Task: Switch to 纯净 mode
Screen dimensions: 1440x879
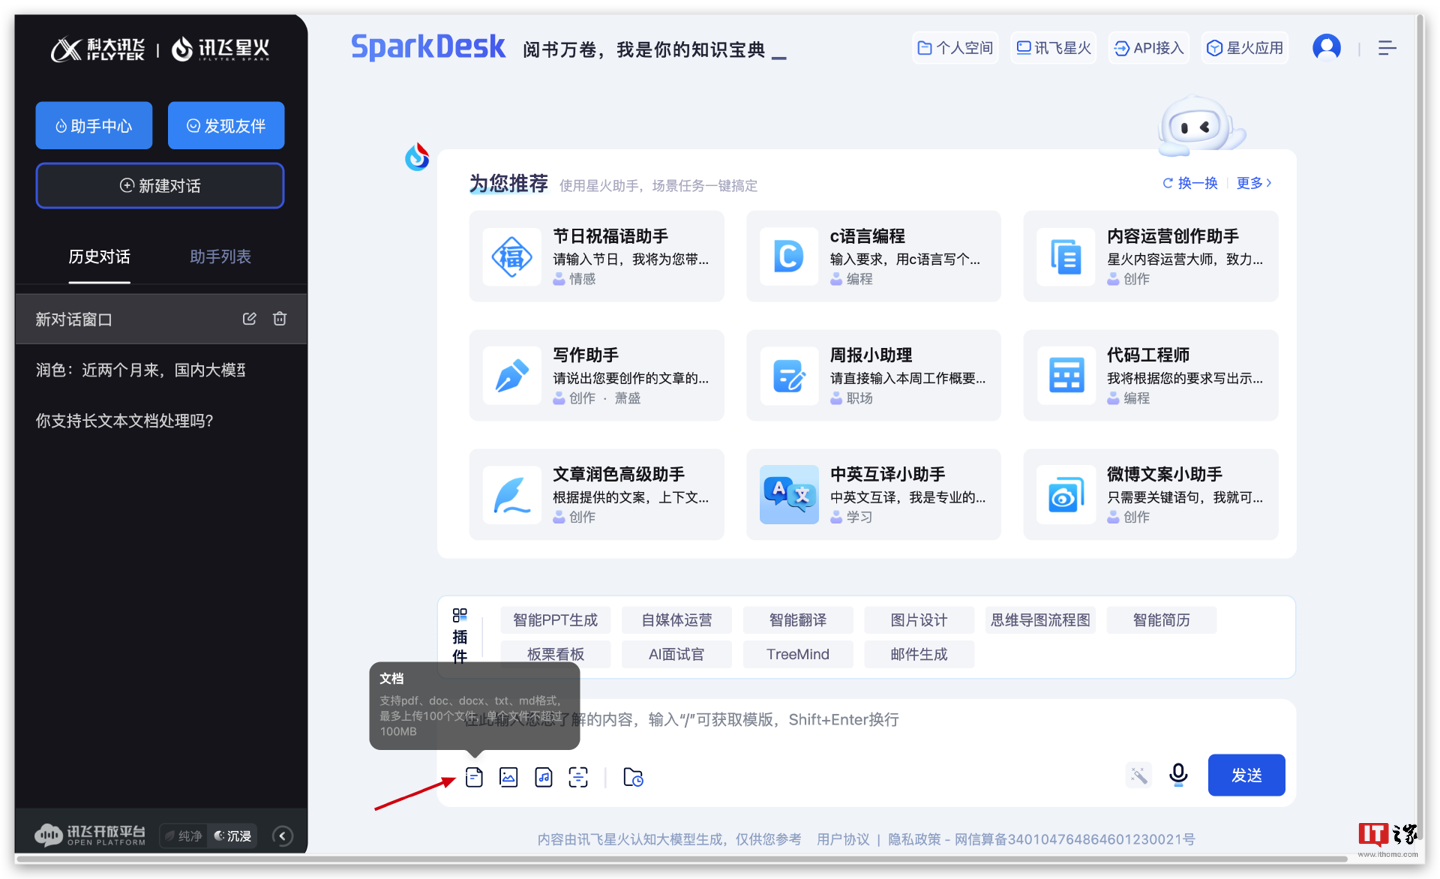Action: click(185, 836)
